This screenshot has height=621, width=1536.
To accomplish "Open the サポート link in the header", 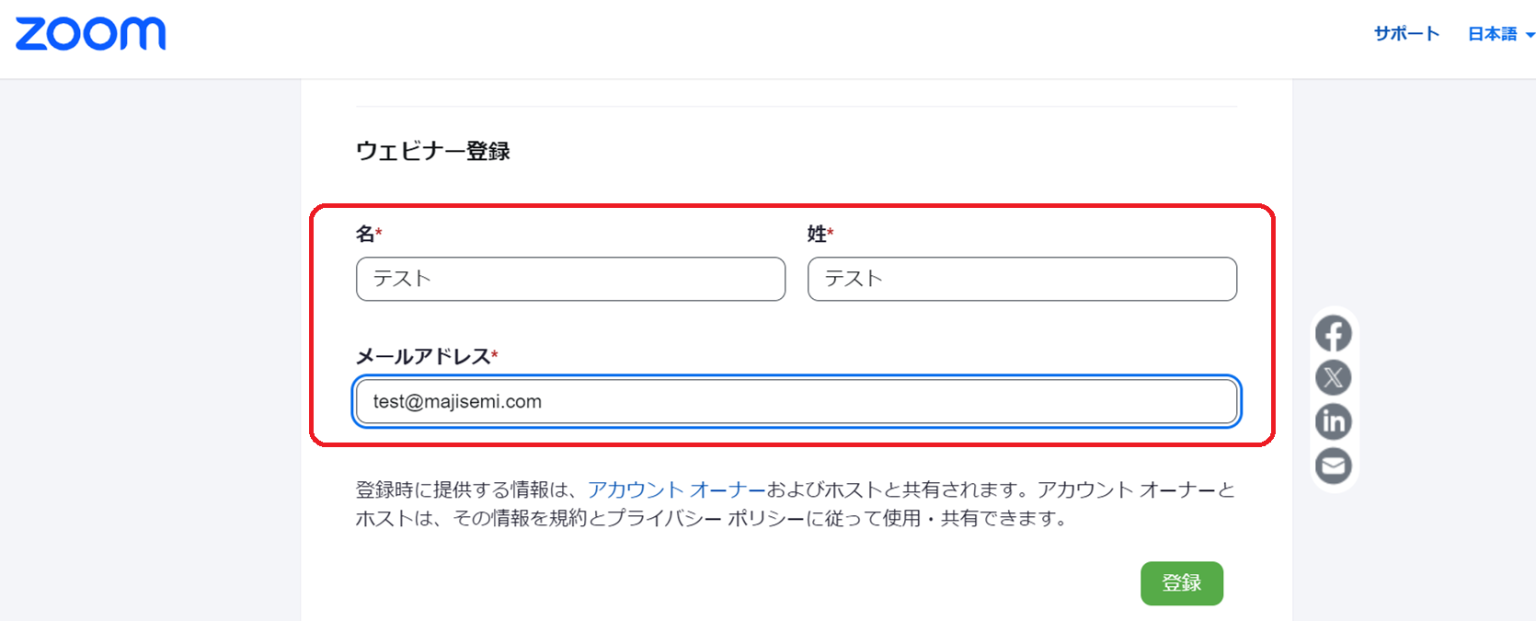I will point(1406,34).
